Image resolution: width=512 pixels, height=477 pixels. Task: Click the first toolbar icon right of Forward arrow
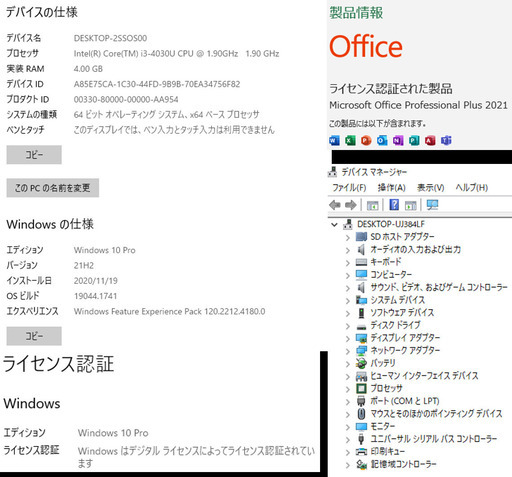(372, 205)
